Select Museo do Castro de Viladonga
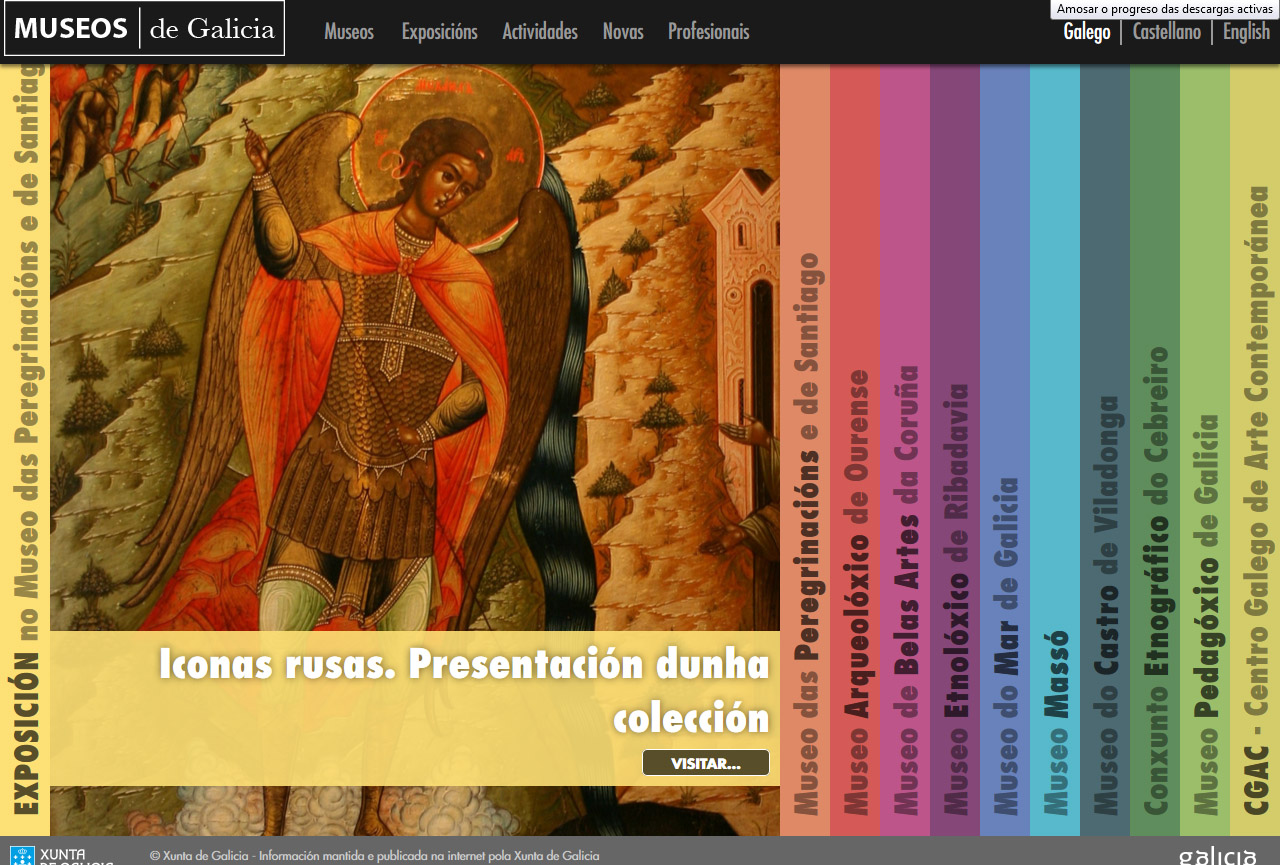The width and height of the screenshot is (1280, 865). (x=1105, y=450)
